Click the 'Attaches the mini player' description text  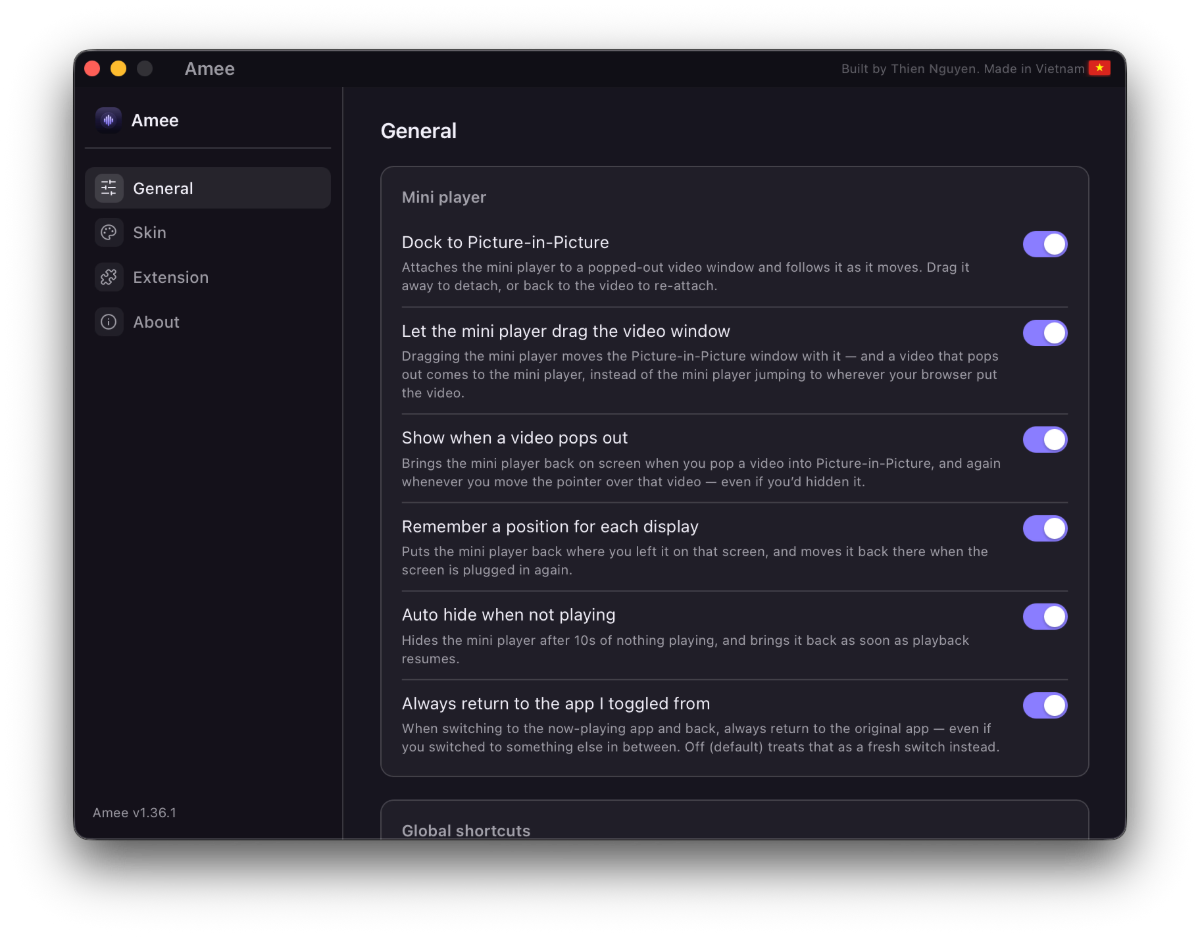click(x=686, y=276)
